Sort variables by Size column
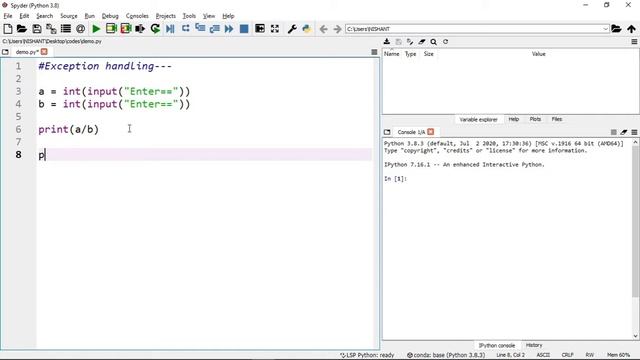Image resolution: width=640 pixels, height=360 pixels. click(x=429, y=54)
